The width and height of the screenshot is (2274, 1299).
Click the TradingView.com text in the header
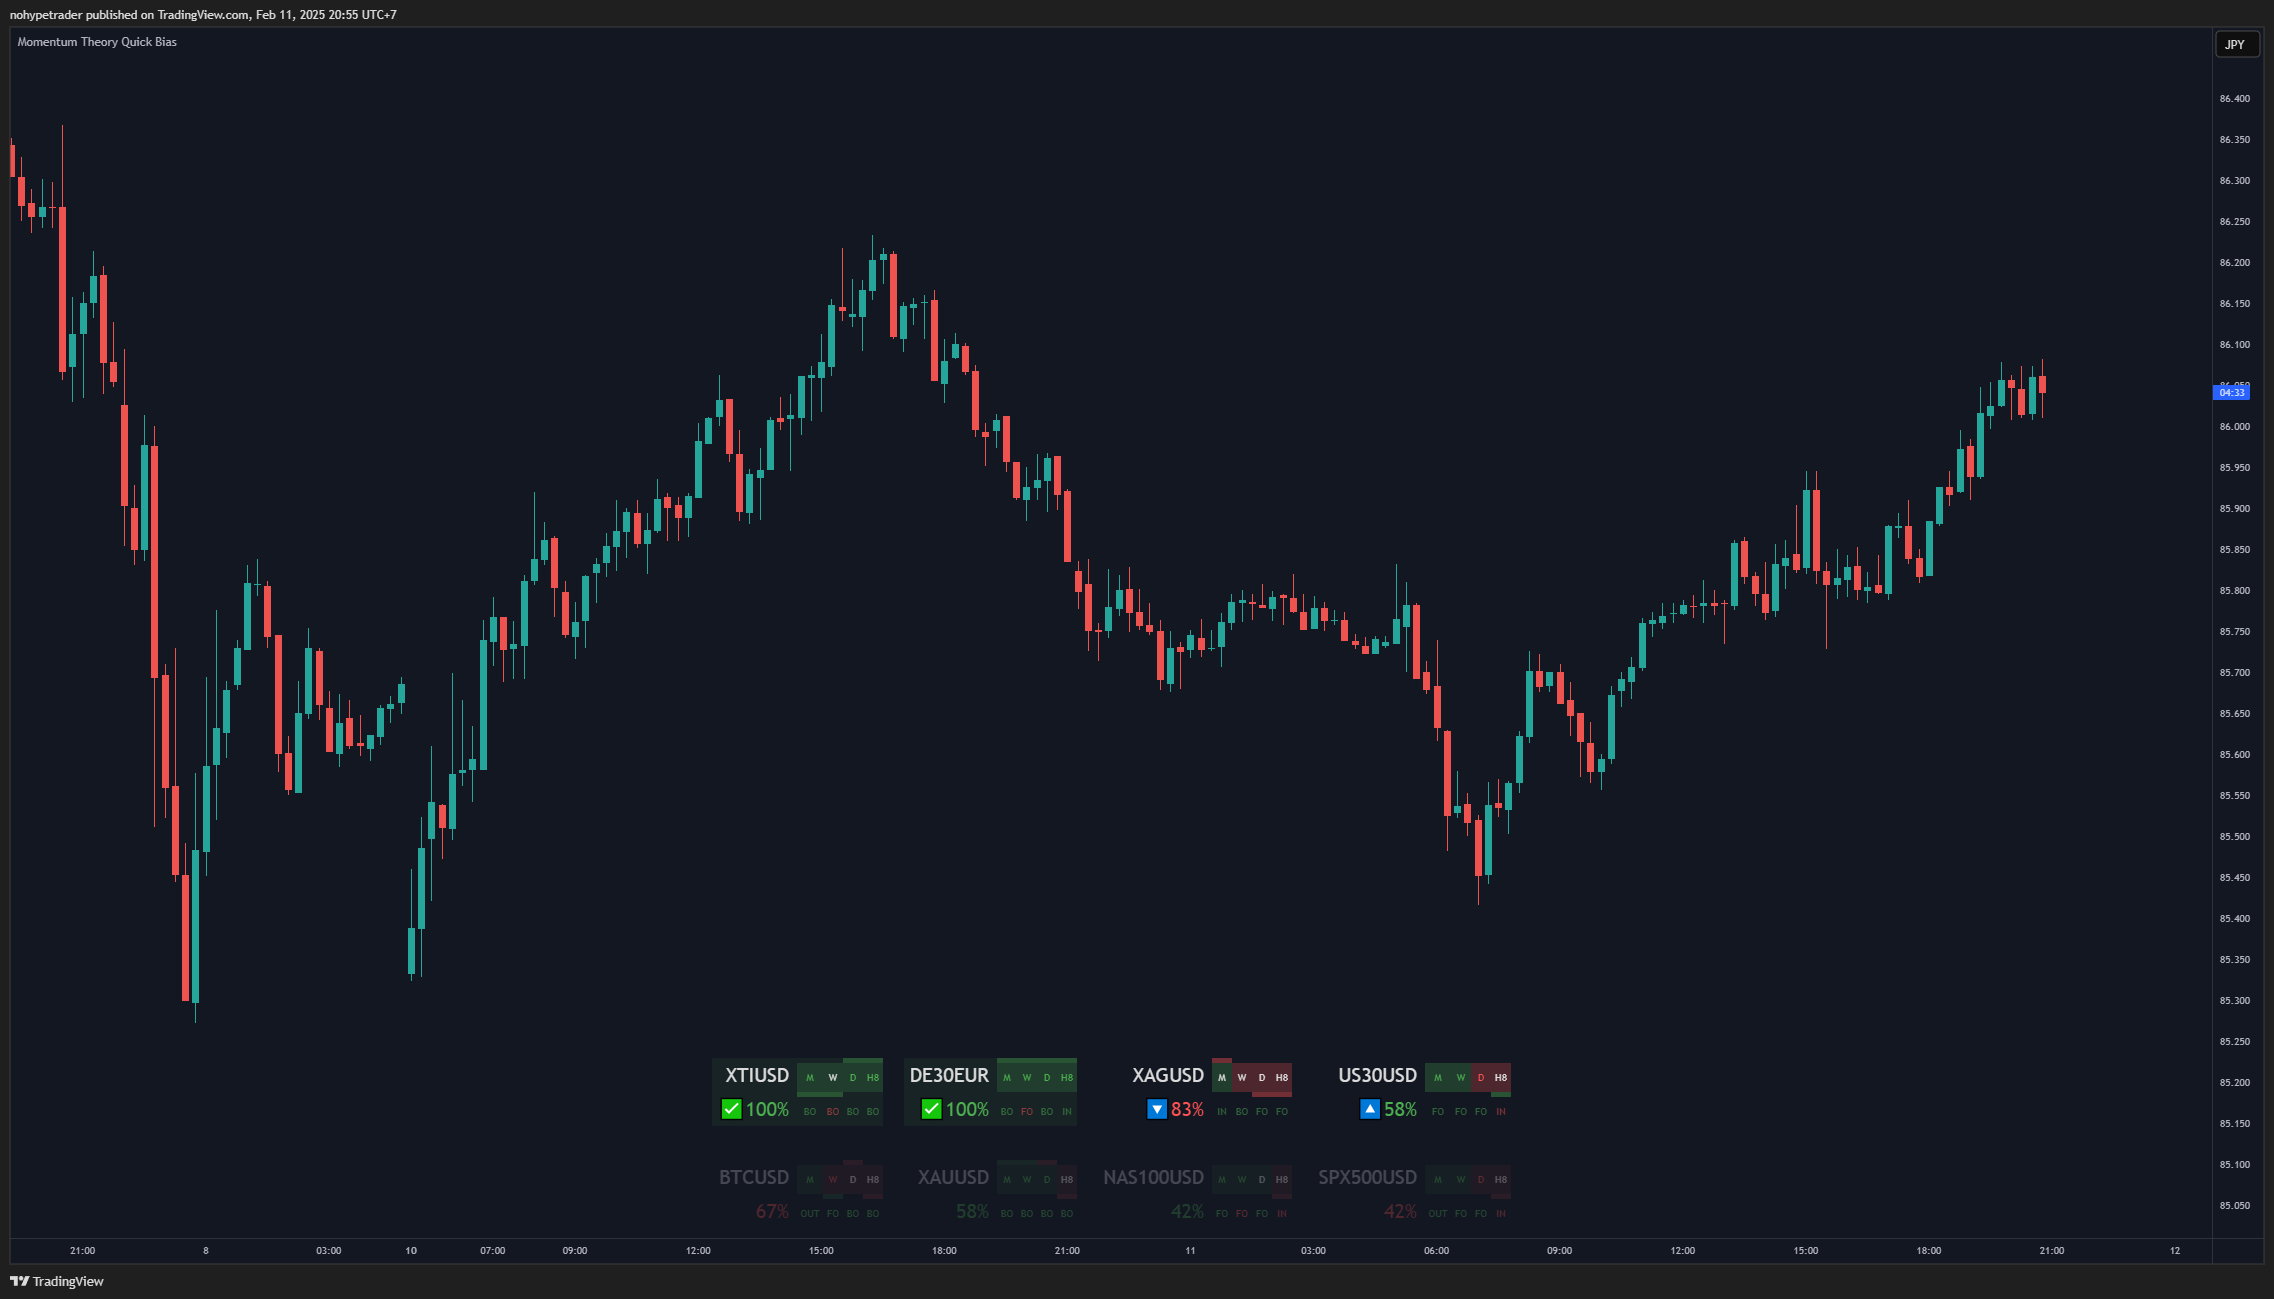[203, 15]
